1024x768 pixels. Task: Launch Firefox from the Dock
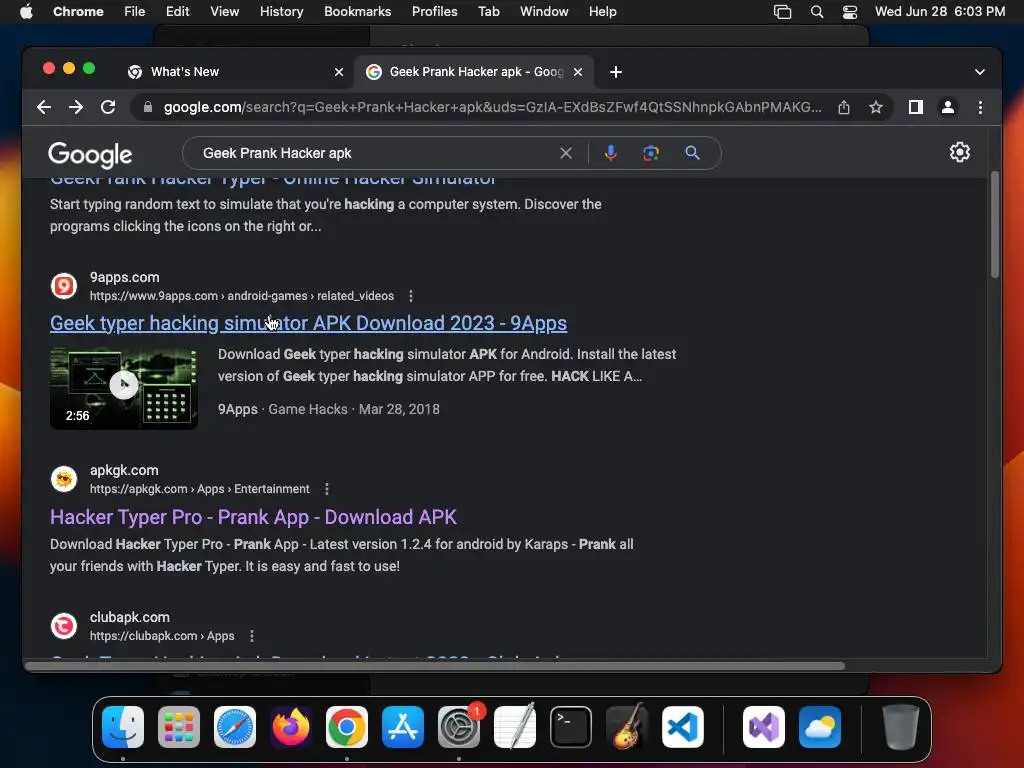291,727
